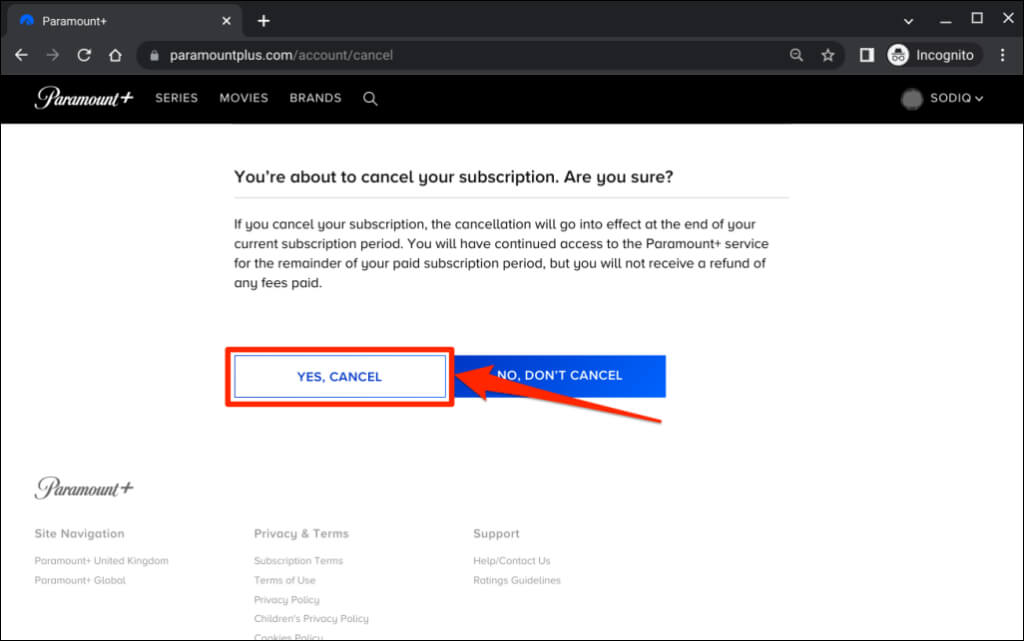
Task: Open the browser zoom magnifier icon
Action: (796, 55)
